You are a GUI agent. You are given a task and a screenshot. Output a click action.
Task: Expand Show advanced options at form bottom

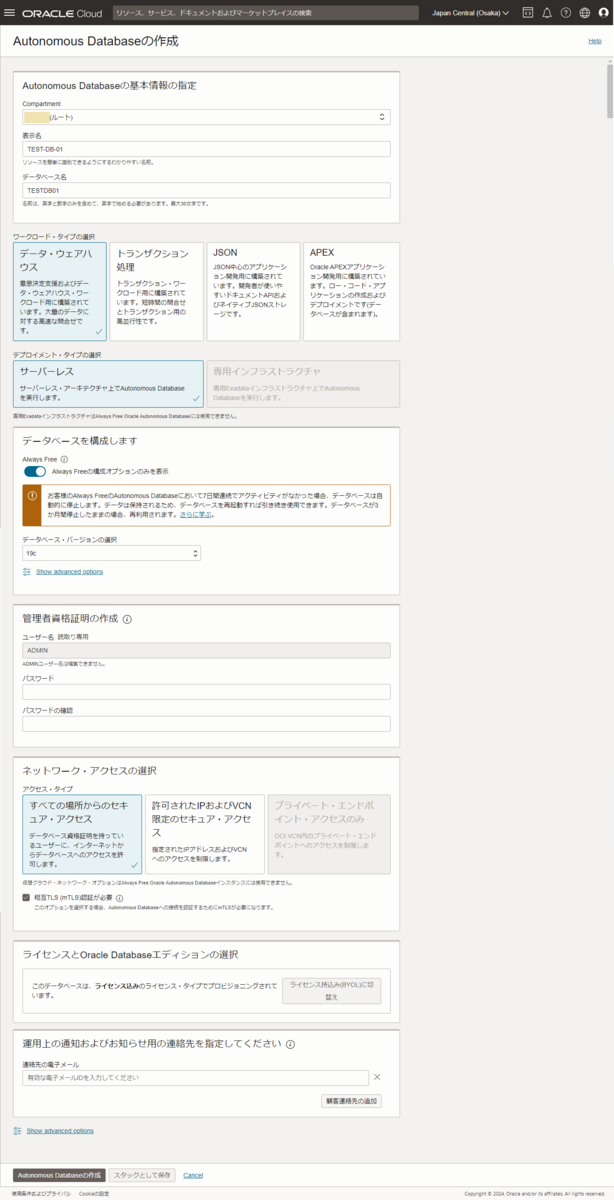point(60,1131)
